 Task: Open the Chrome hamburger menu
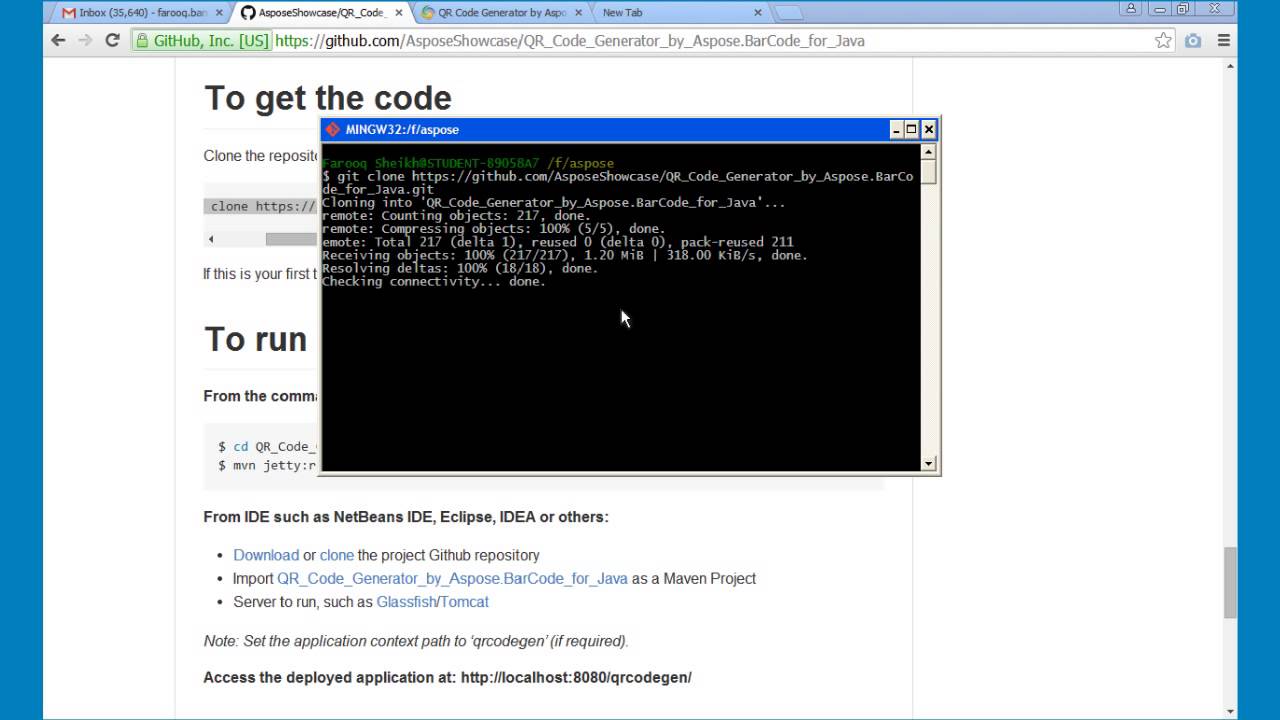click(1223, 41)
